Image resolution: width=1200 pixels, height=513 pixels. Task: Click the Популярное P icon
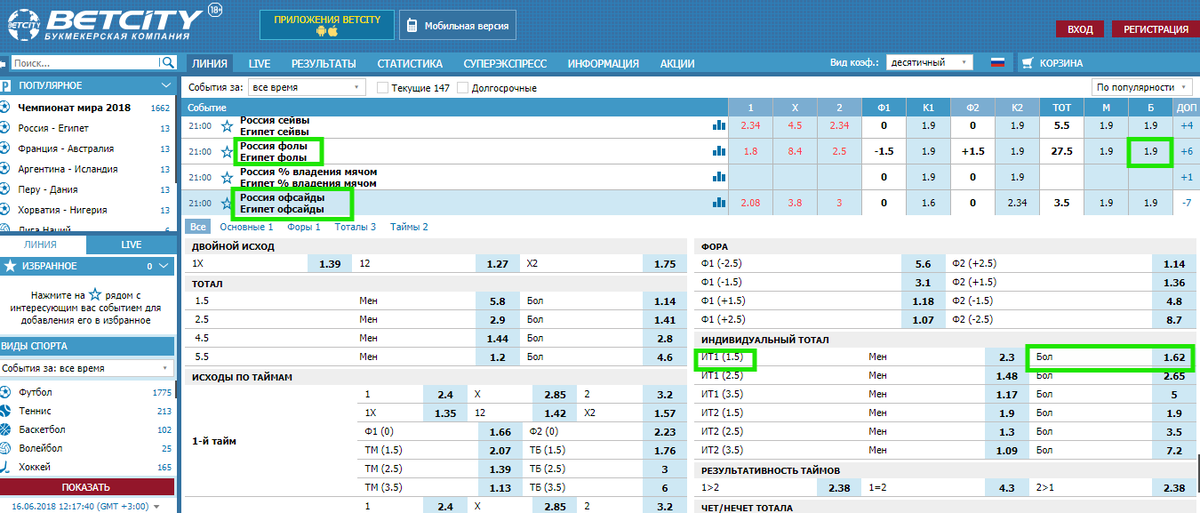pyautogui.click(x=6, y=86)
